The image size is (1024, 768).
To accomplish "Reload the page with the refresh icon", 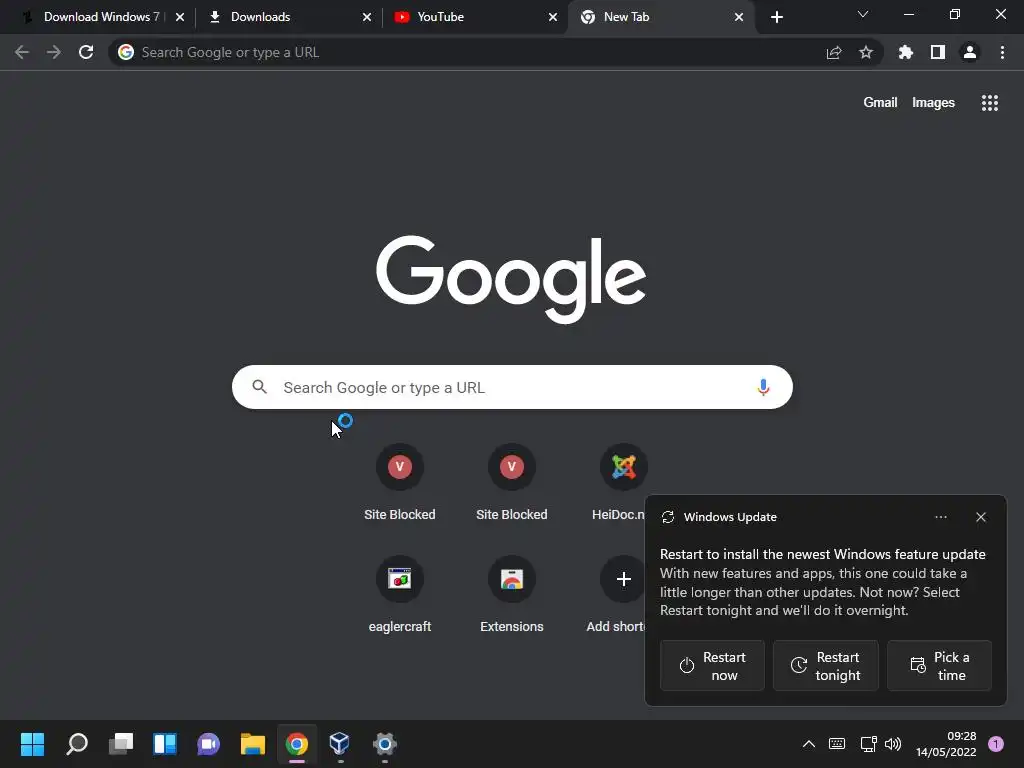I will [86, 52].
